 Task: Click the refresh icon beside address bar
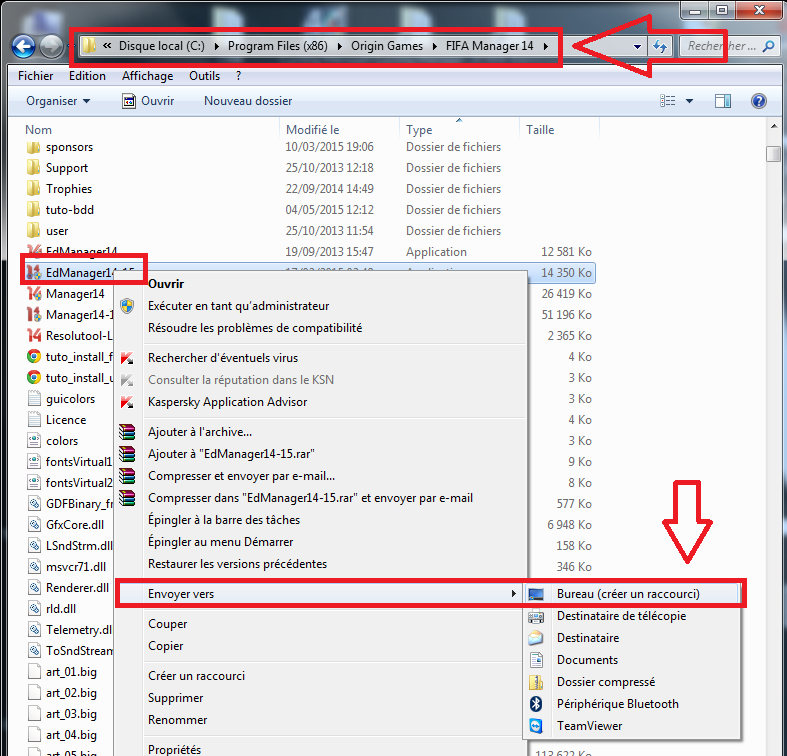660,47
